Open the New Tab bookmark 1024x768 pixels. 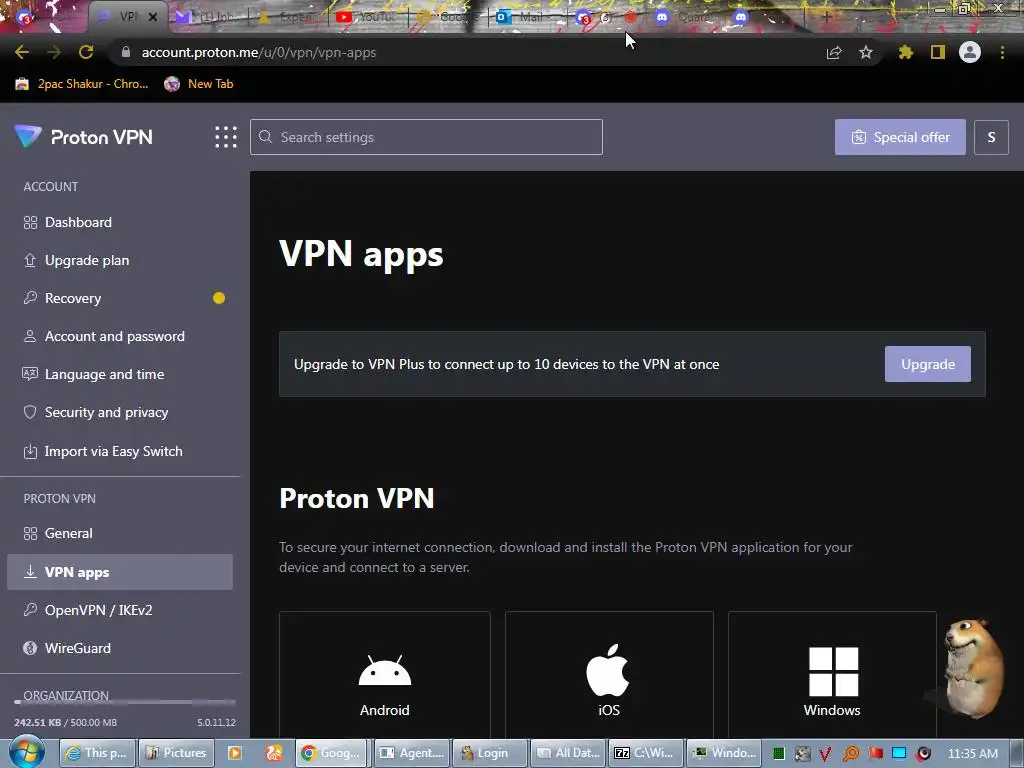(x=199, y=84)
